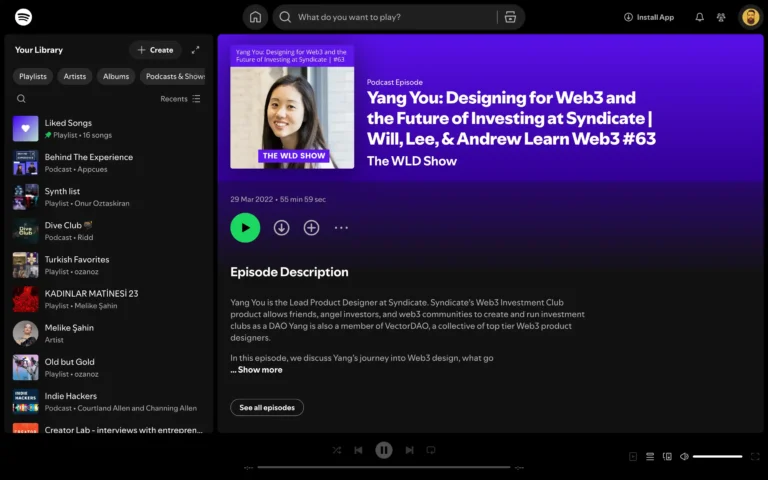Open Now Playing view icon
The height and width of the screenshot is (480, 768).
[633, 456]
